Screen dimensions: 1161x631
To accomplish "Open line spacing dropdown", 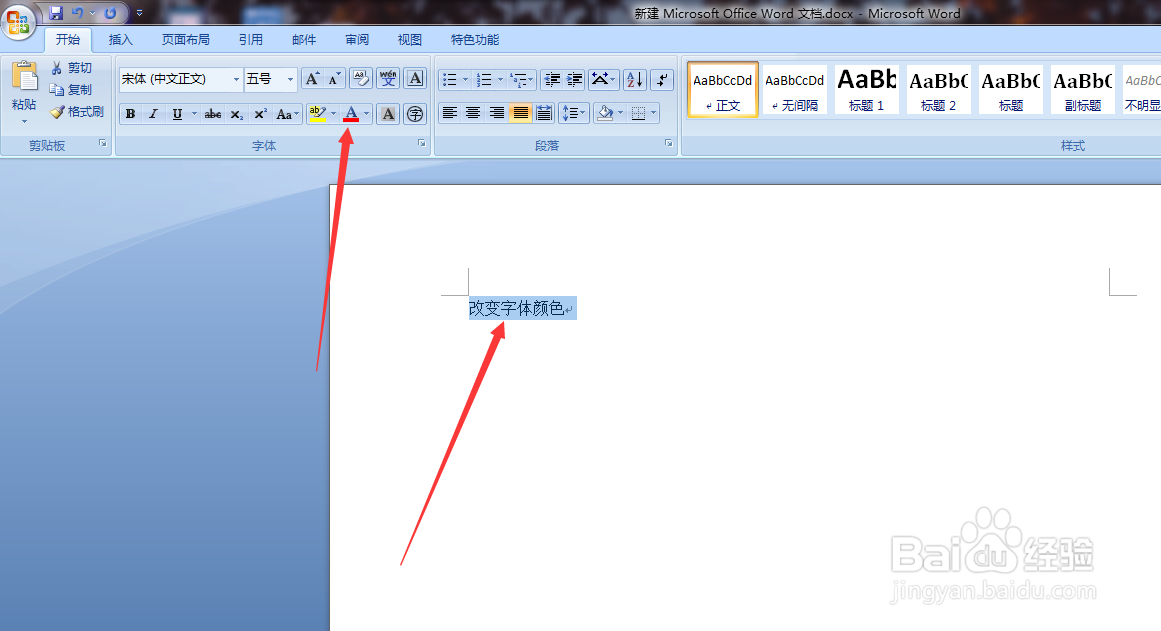I will [573, 113].
